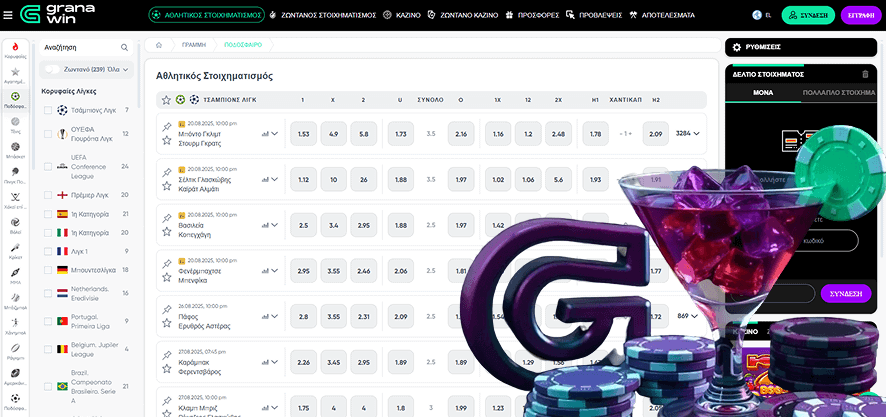Click the Αναζήτηση search field
Viewport: 886px width, 417px height.
pos(86,47)
